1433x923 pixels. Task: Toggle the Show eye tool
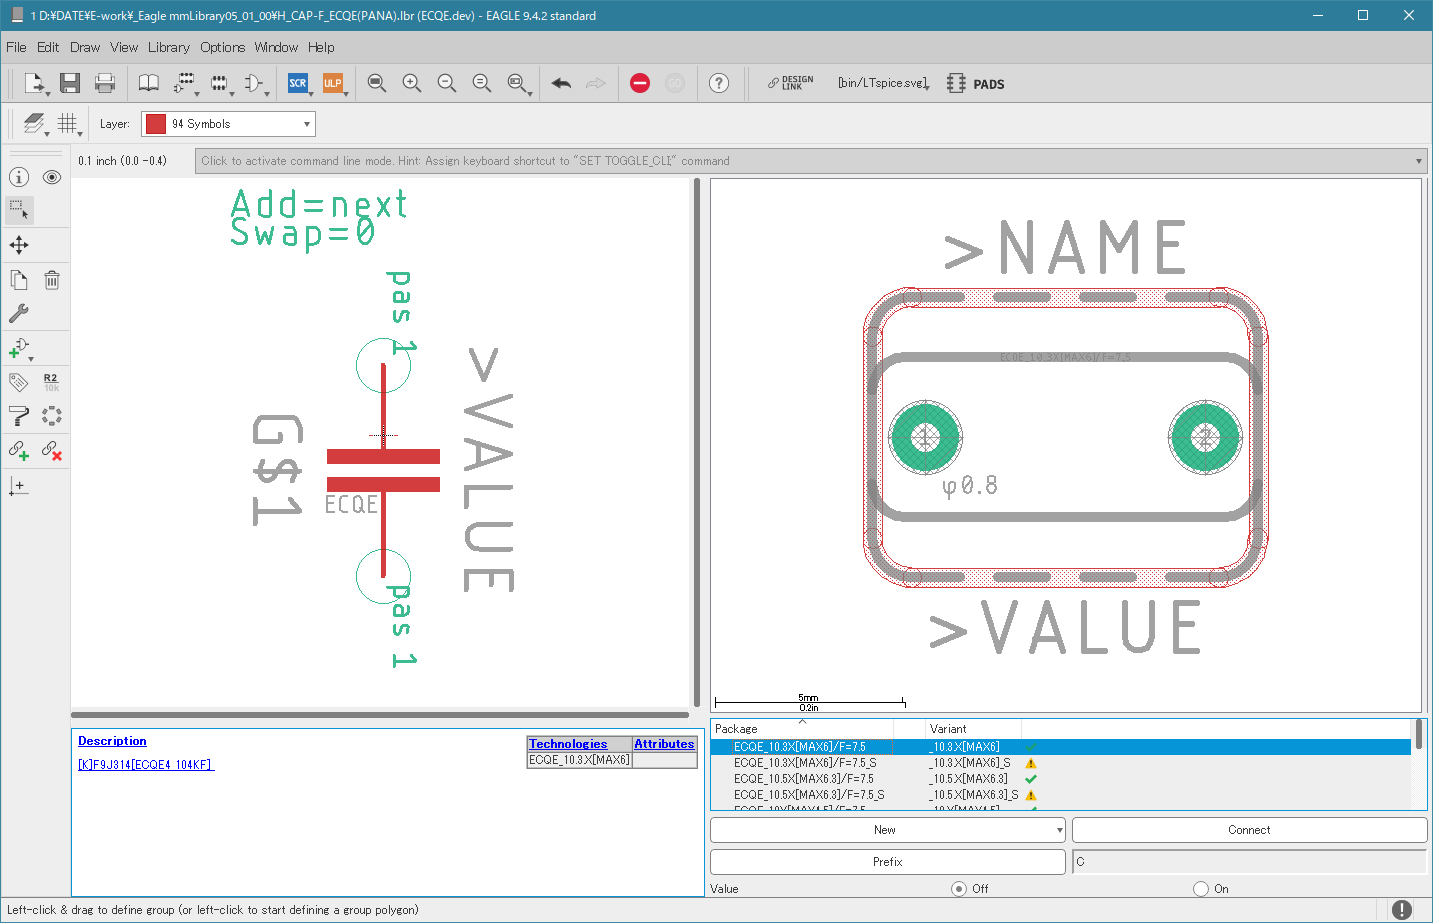(x=52, y=177)
